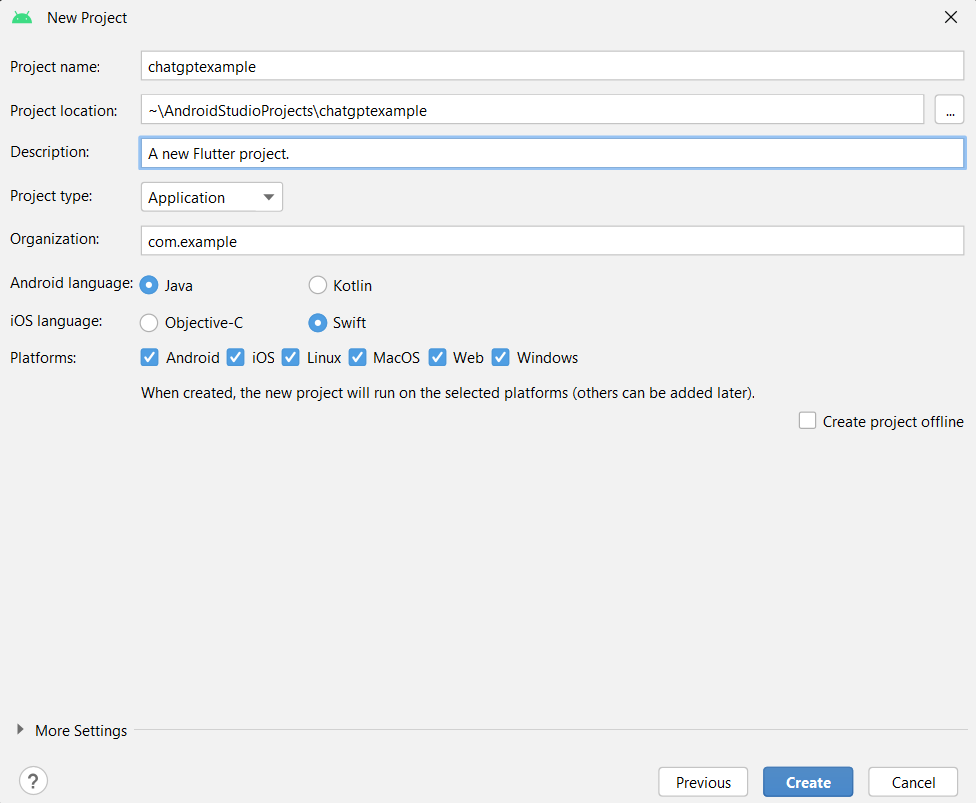Select the Java radio button

pos(149,285)
